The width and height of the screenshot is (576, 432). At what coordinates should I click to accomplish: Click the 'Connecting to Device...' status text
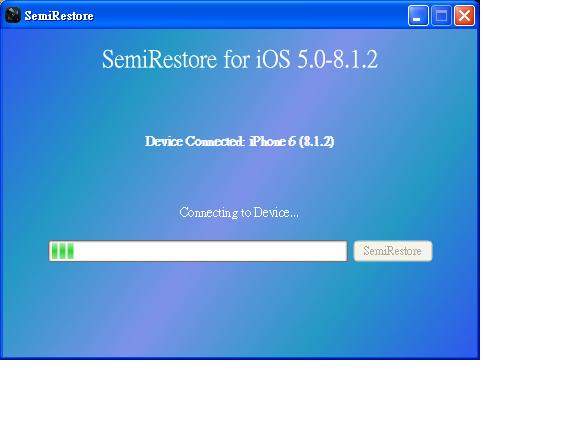(239, 213)
